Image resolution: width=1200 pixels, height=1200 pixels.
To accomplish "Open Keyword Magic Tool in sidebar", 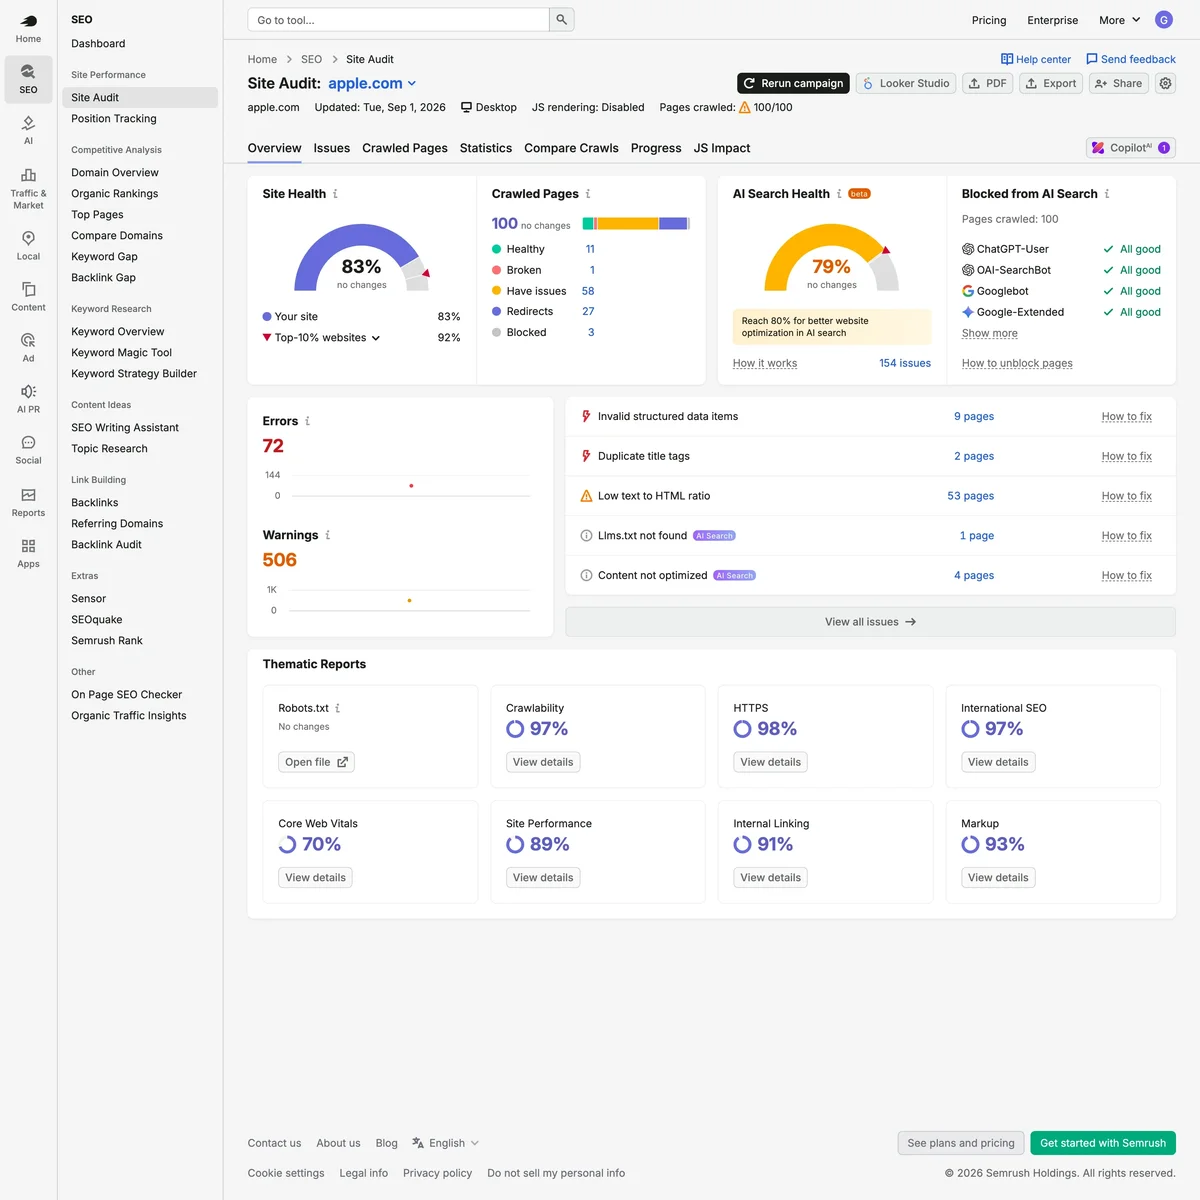I will pos(121,352).
